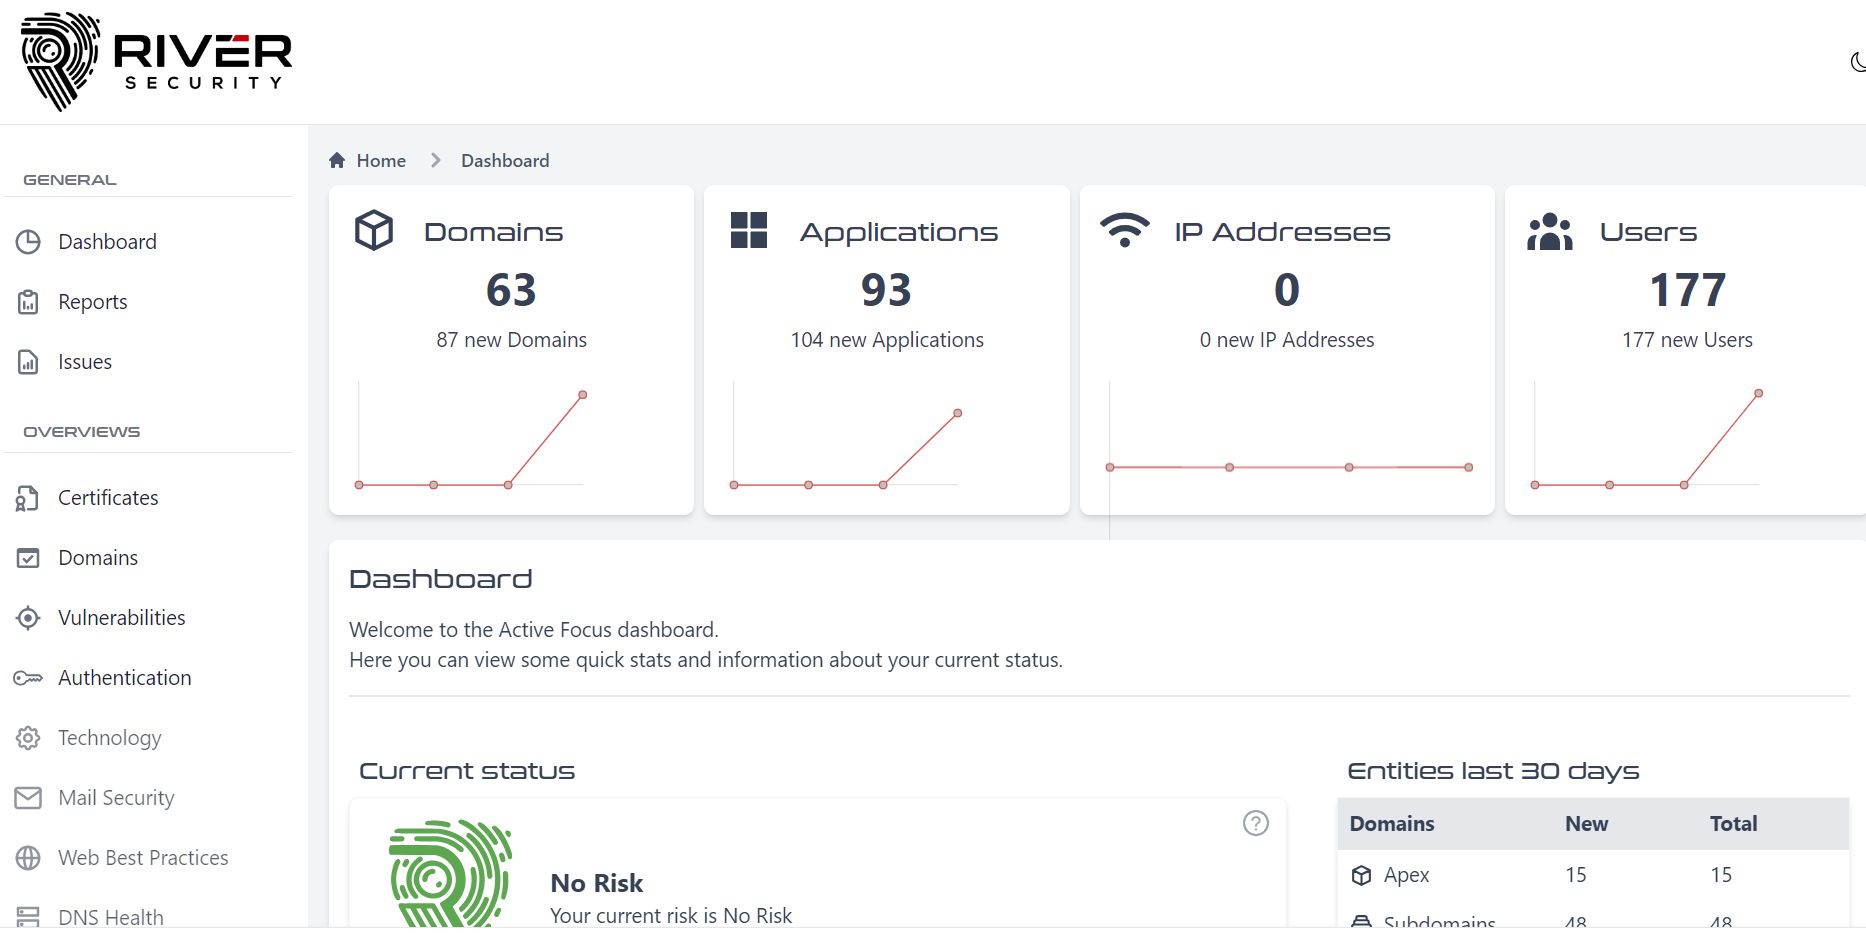
Task: Click the breadcrumb chevron separator
Action: (435, 161)
